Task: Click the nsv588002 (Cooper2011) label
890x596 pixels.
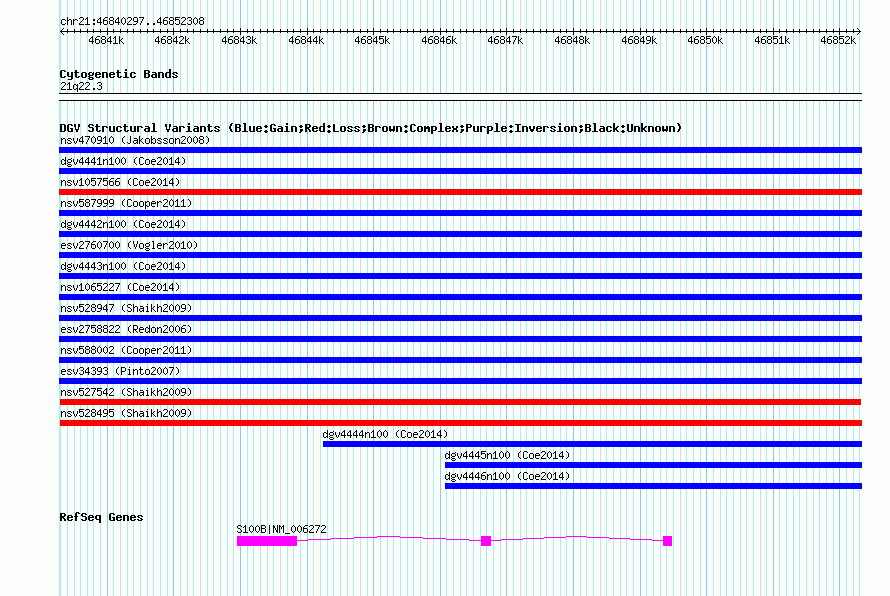Action: (126, 350)
